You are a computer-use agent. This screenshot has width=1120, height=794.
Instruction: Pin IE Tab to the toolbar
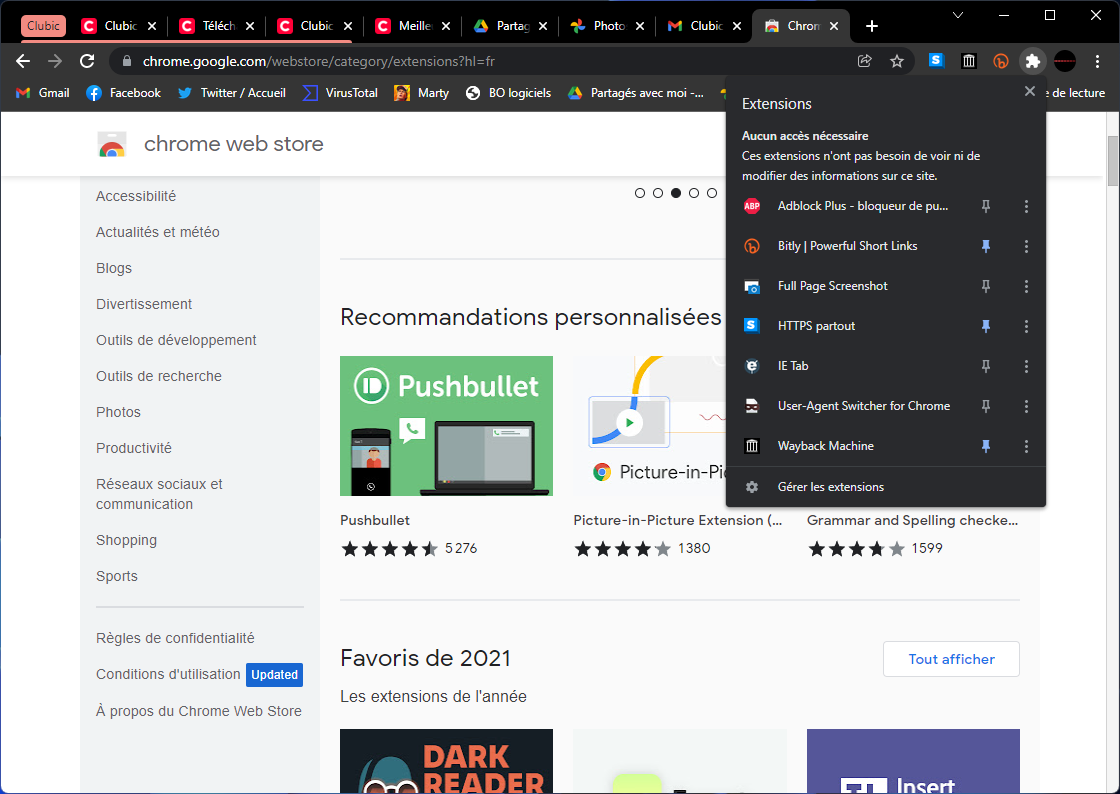(986, 366)
